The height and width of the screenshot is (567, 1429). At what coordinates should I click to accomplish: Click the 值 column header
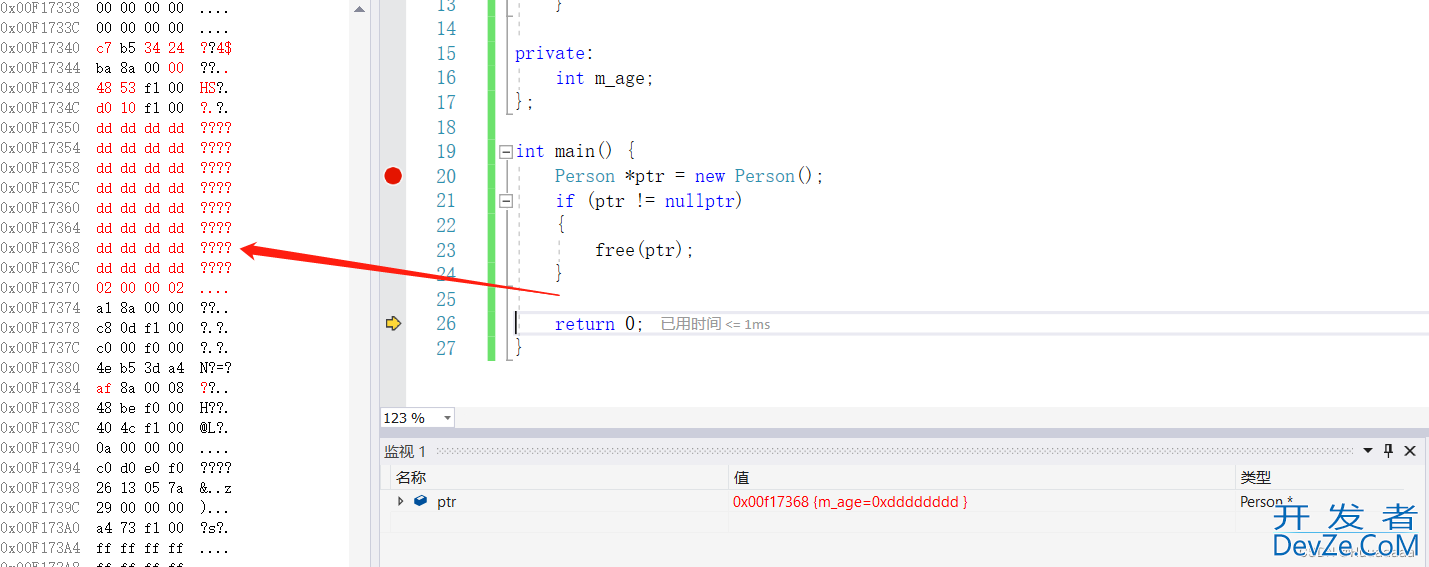(x=742, y=478)
